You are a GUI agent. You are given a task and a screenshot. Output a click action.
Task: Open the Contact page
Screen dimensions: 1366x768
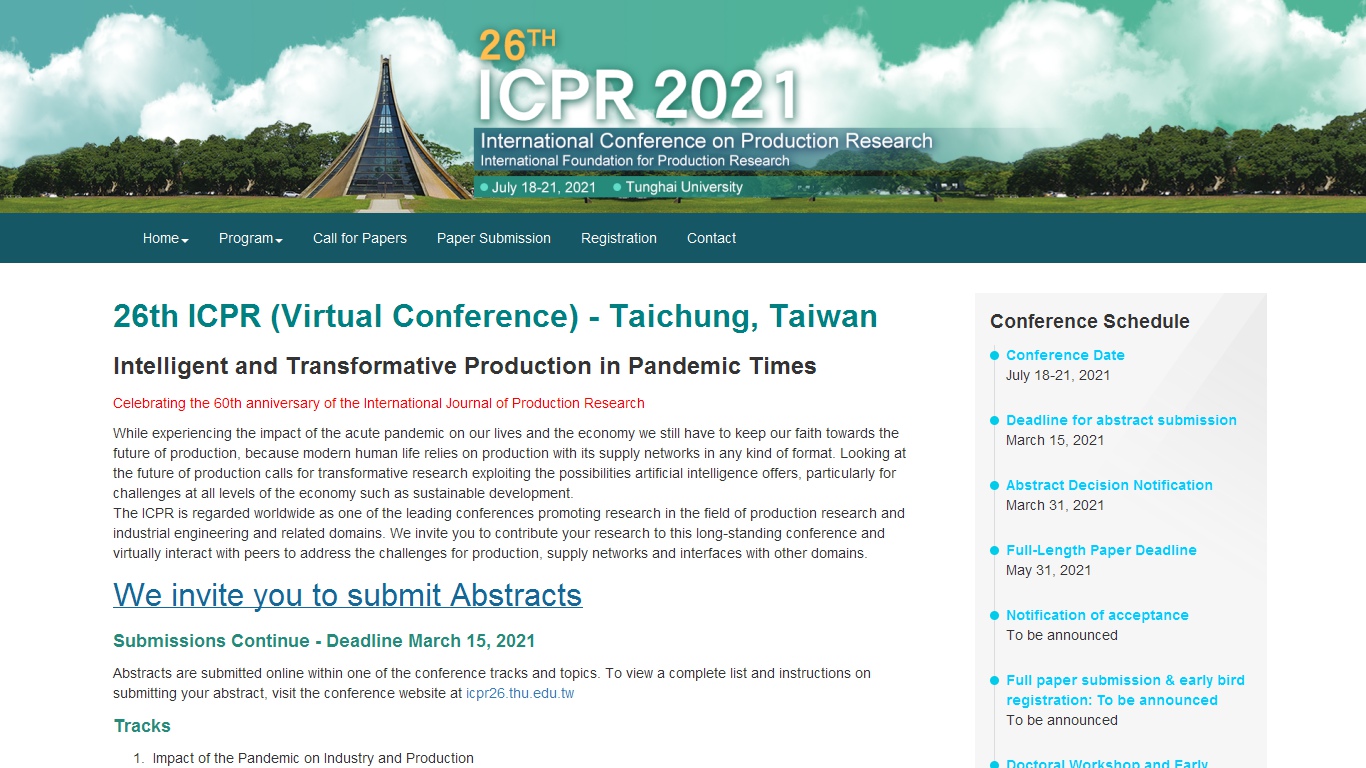[x=711, y=238]
